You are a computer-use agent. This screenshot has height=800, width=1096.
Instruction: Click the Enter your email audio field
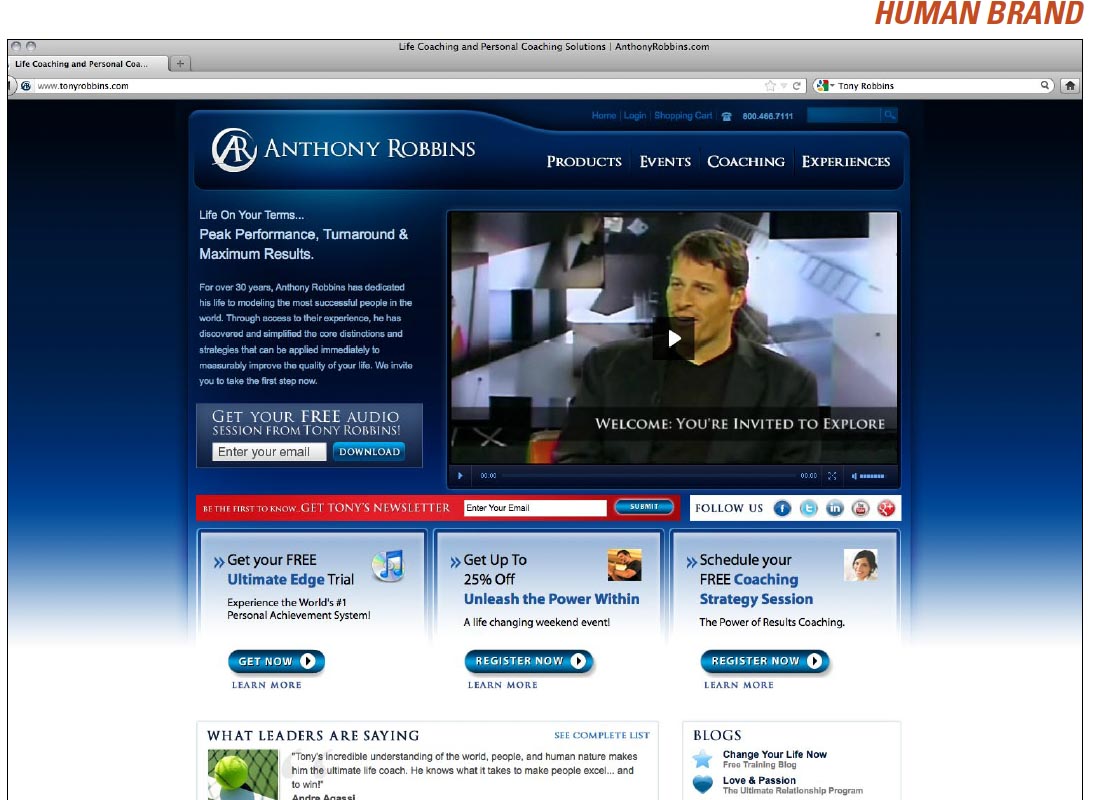269,452
